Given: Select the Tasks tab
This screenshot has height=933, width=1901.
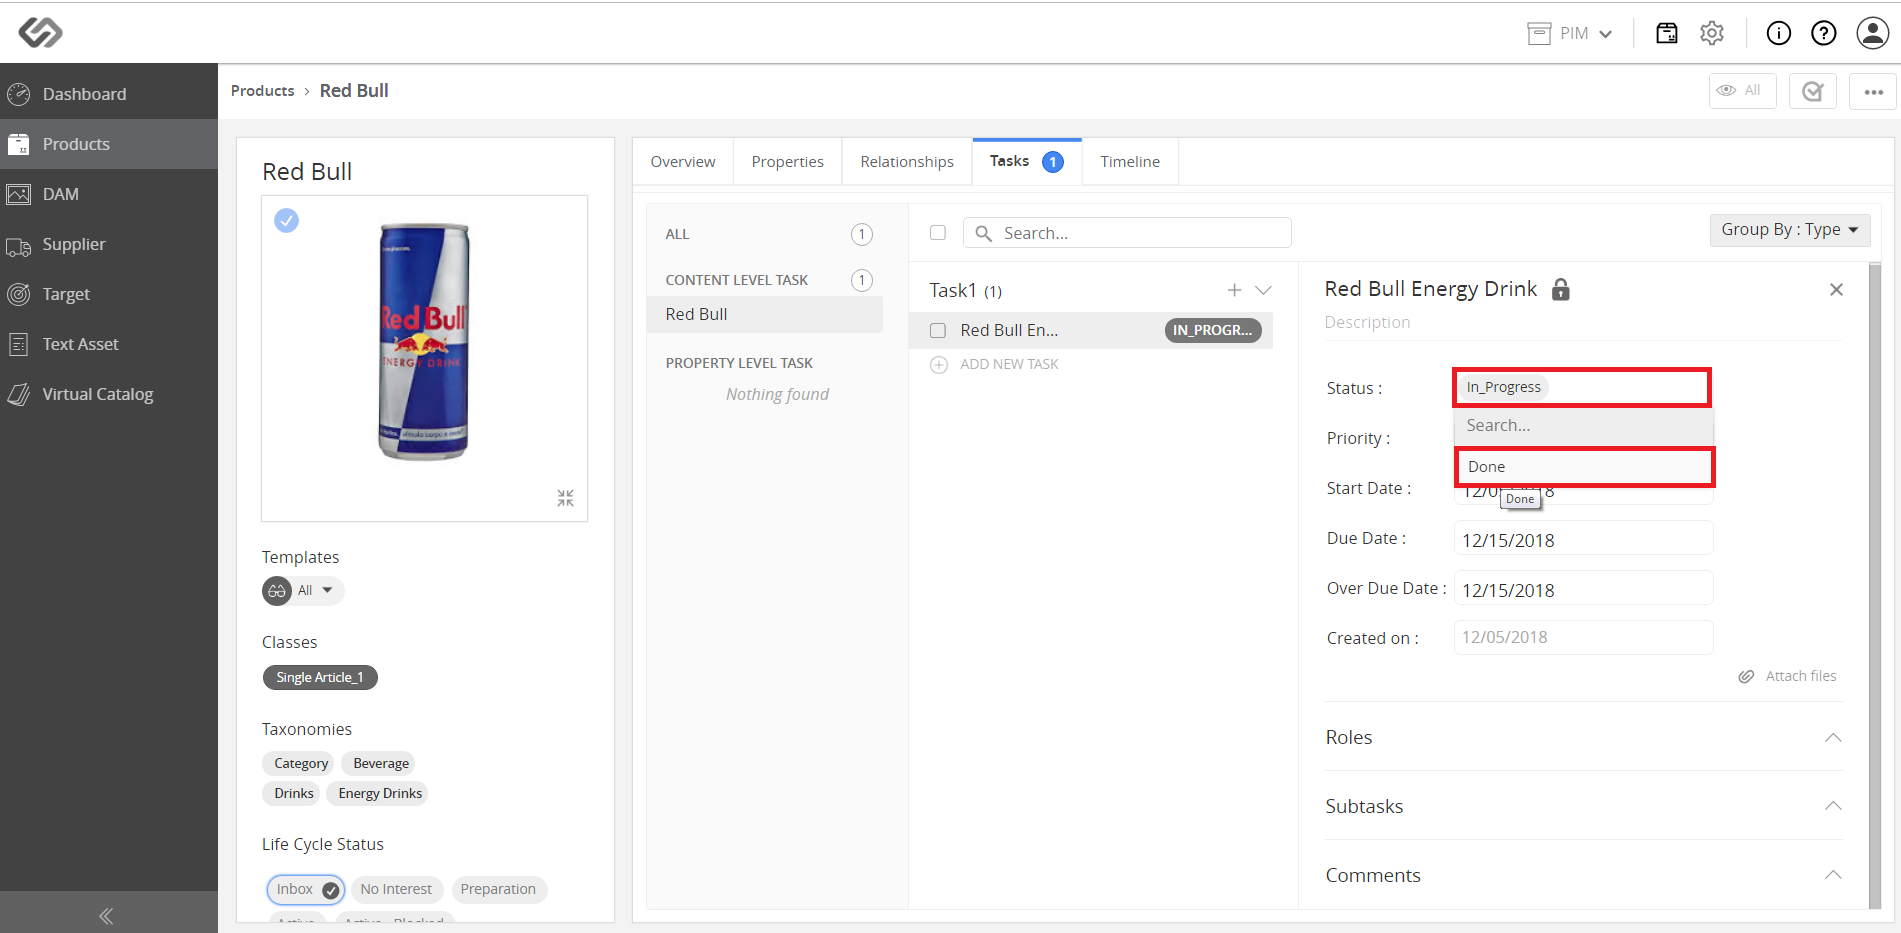Looking at the screenshot, I should pyautogui.click(x=1027, y=162).
